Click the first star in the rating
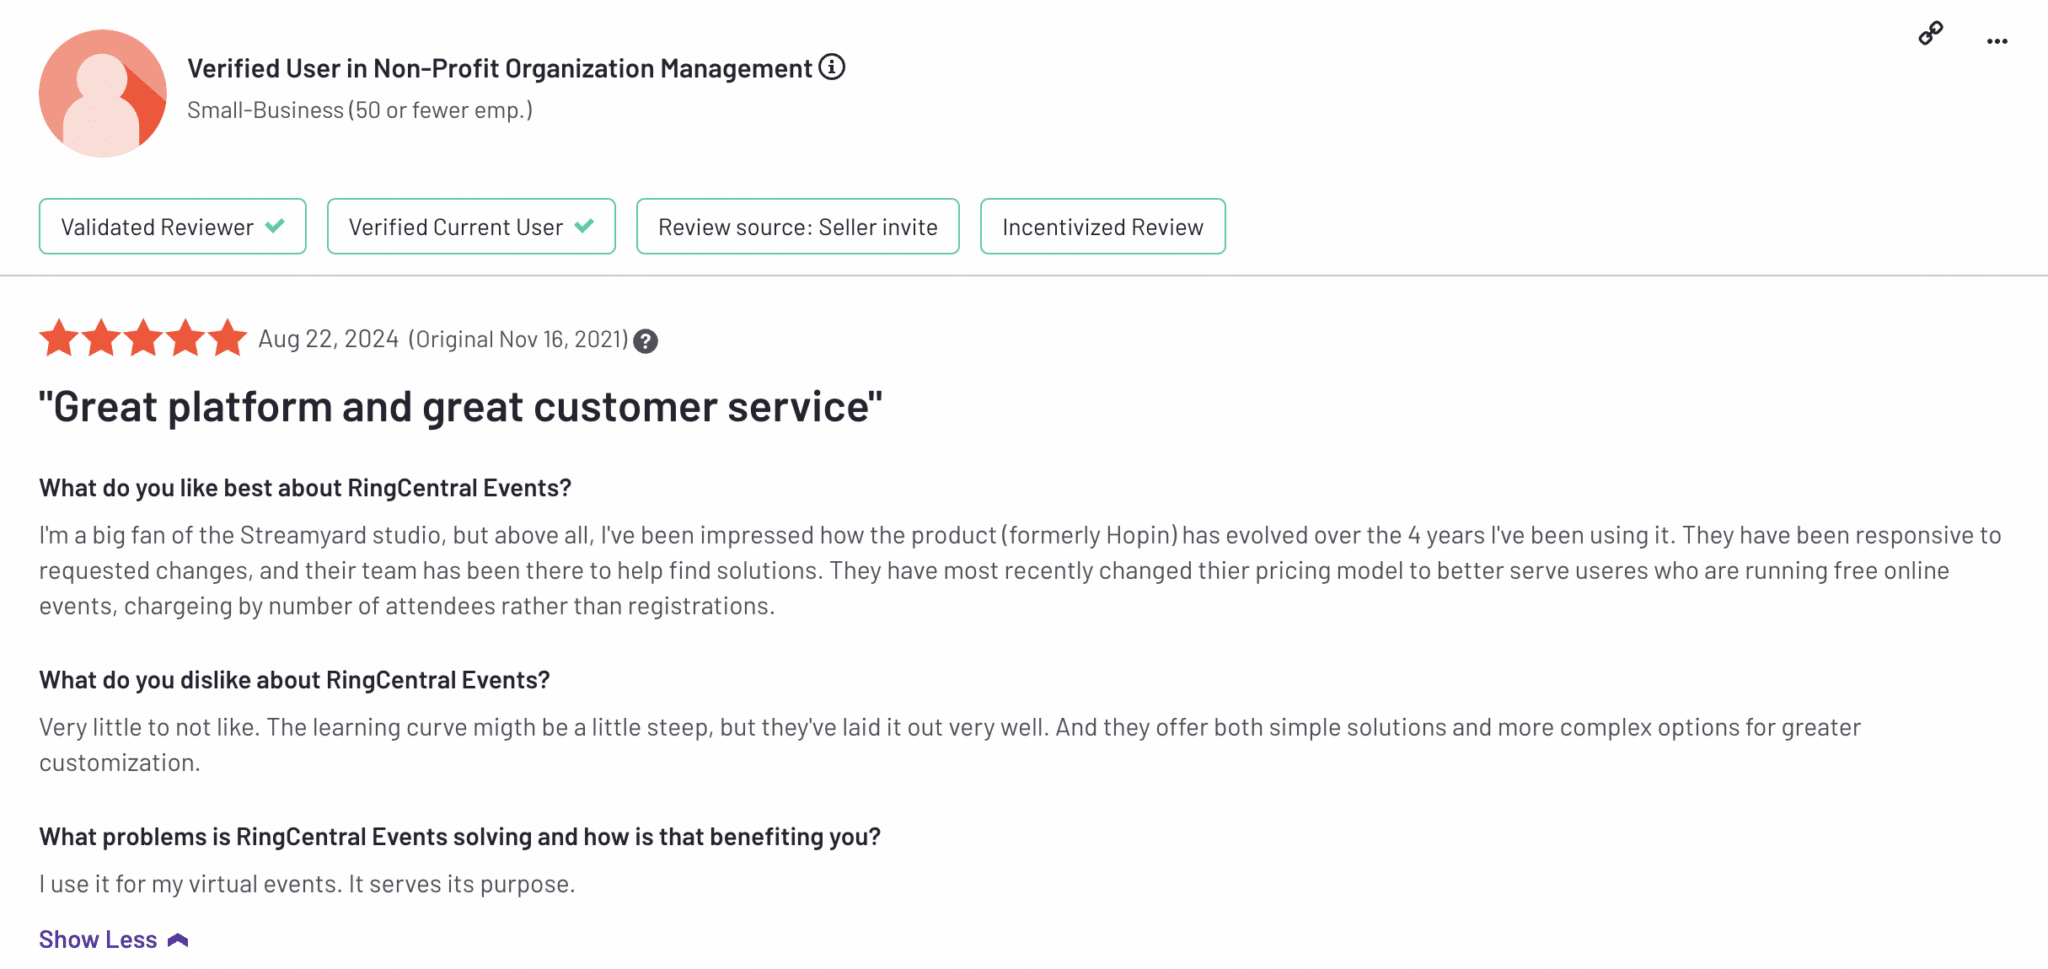Screen dimensions: 2048x969 pyautogui.click(x=59, y=338)
